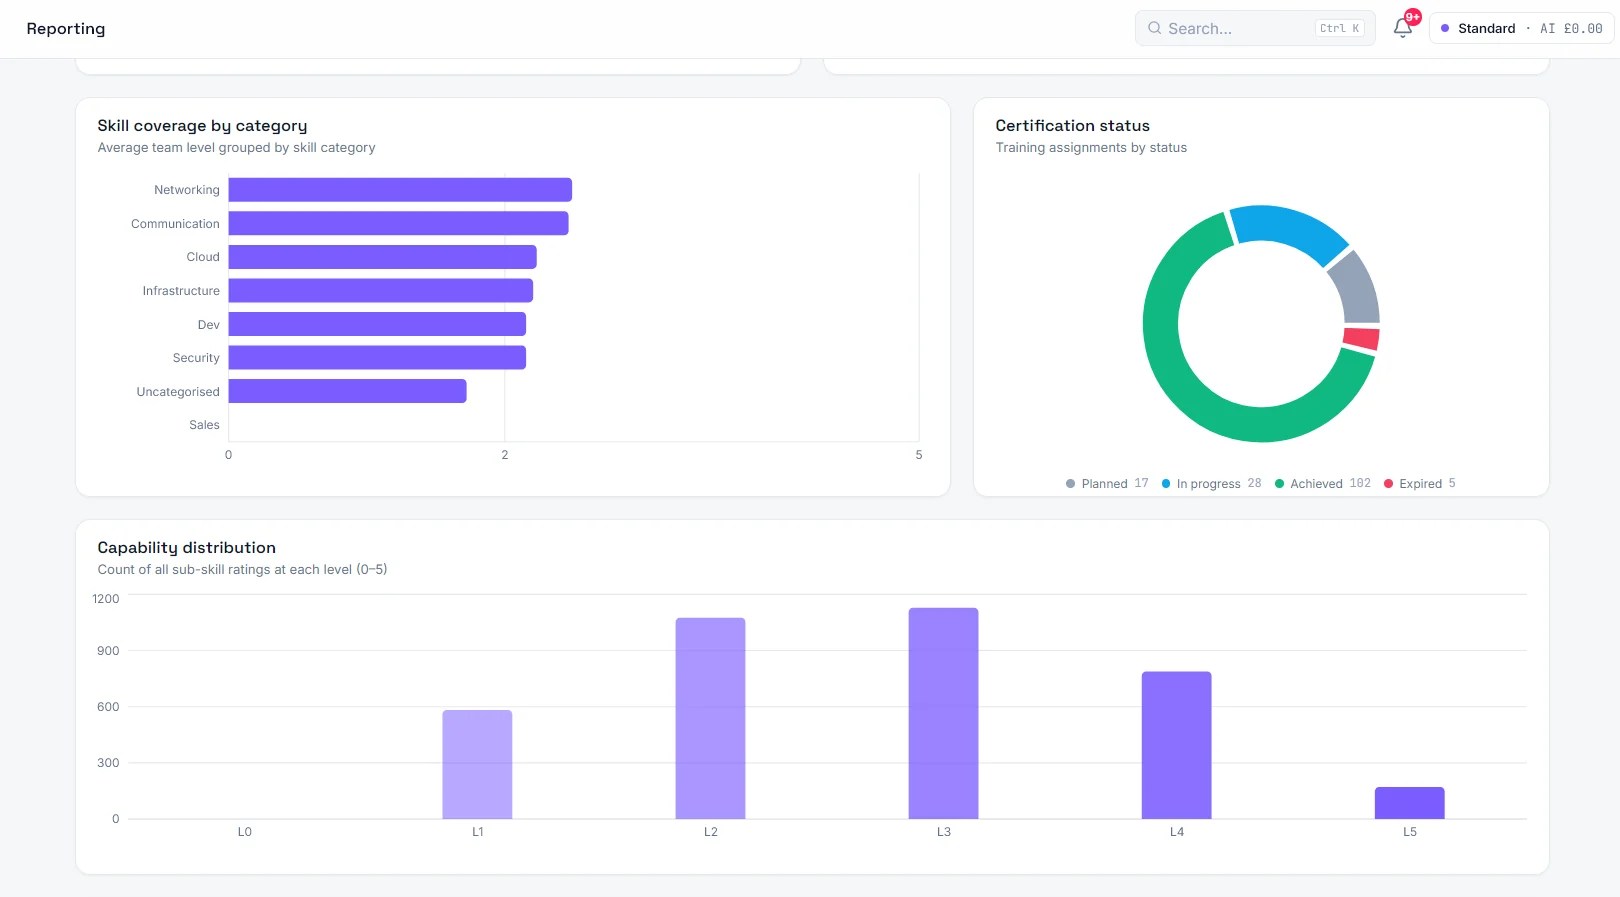Click the L1 bar in Capability distribution
This screenshot has height=897, width=1620.
point(477,765)
